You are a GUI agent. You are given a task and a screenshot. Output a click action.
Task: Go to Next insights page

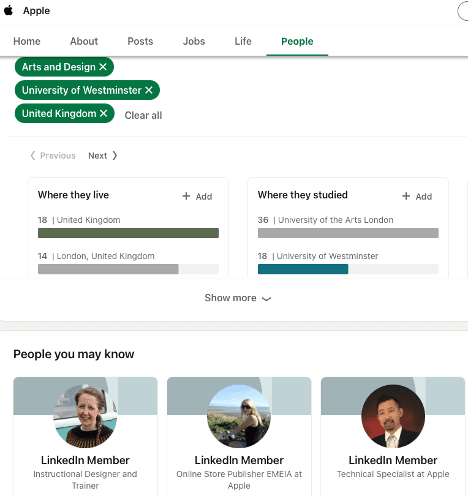[103, 156]
